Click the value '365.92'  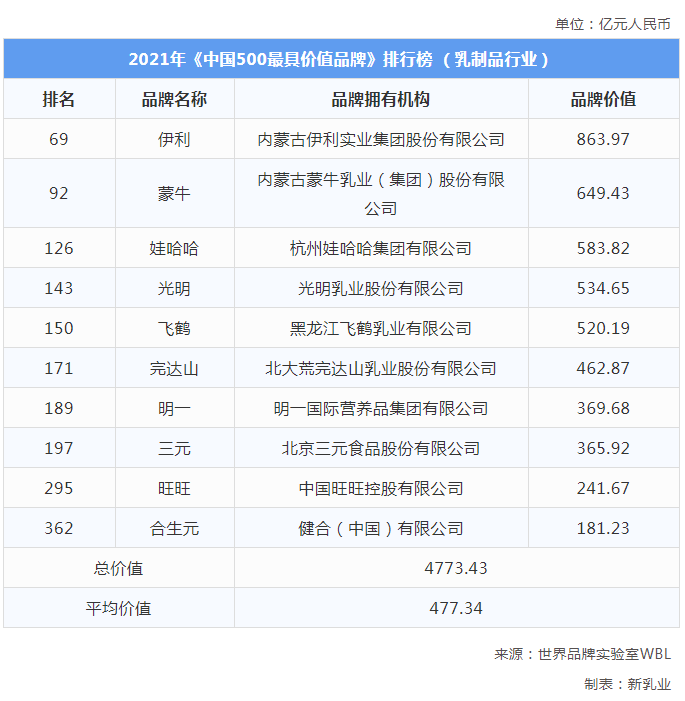(x=603, y=448)
